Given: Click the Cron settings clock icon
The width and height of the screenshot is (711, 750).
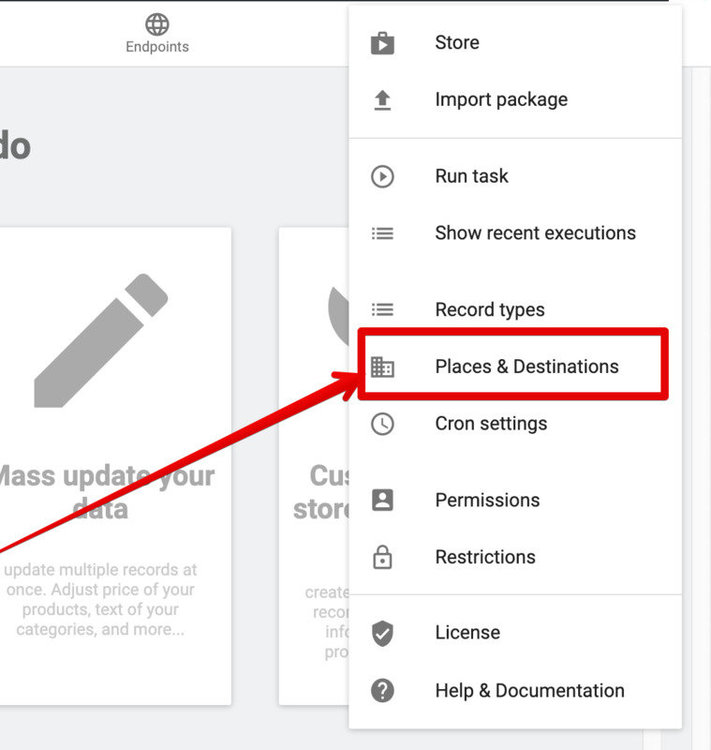Looking at the screenshot, I should [382, 424].
